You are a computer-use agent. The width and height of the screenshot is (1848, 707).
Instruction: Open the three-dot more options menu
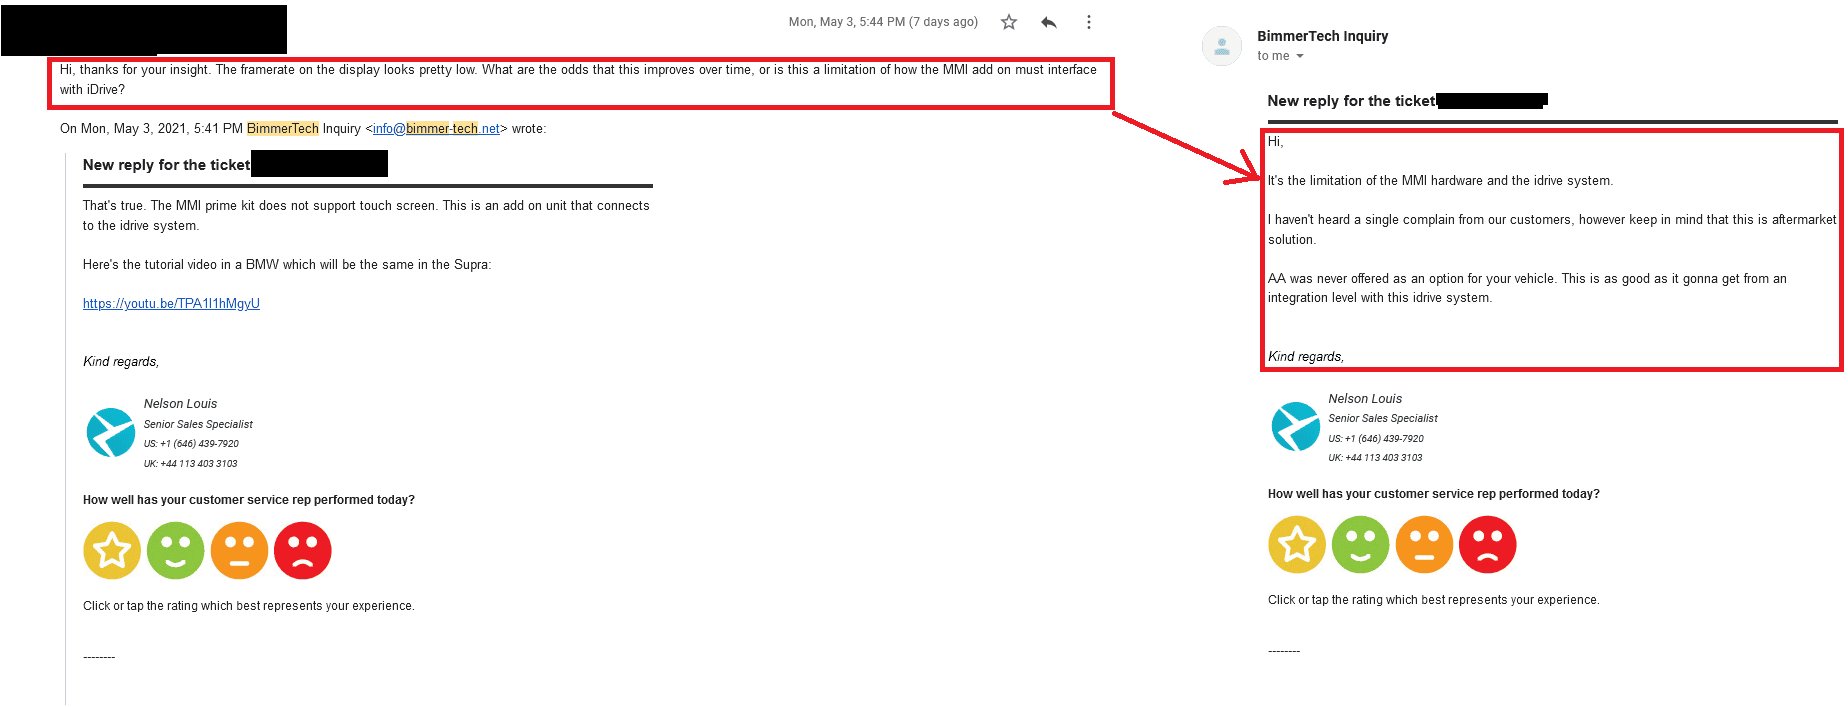1089,22
